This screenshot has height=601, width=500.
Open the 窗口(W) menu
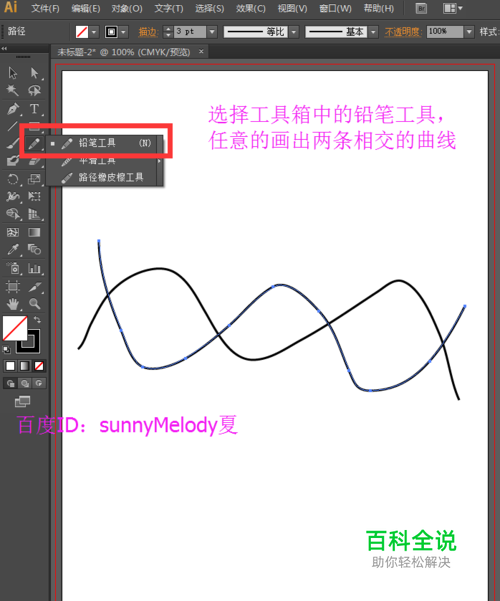(335, 8)
